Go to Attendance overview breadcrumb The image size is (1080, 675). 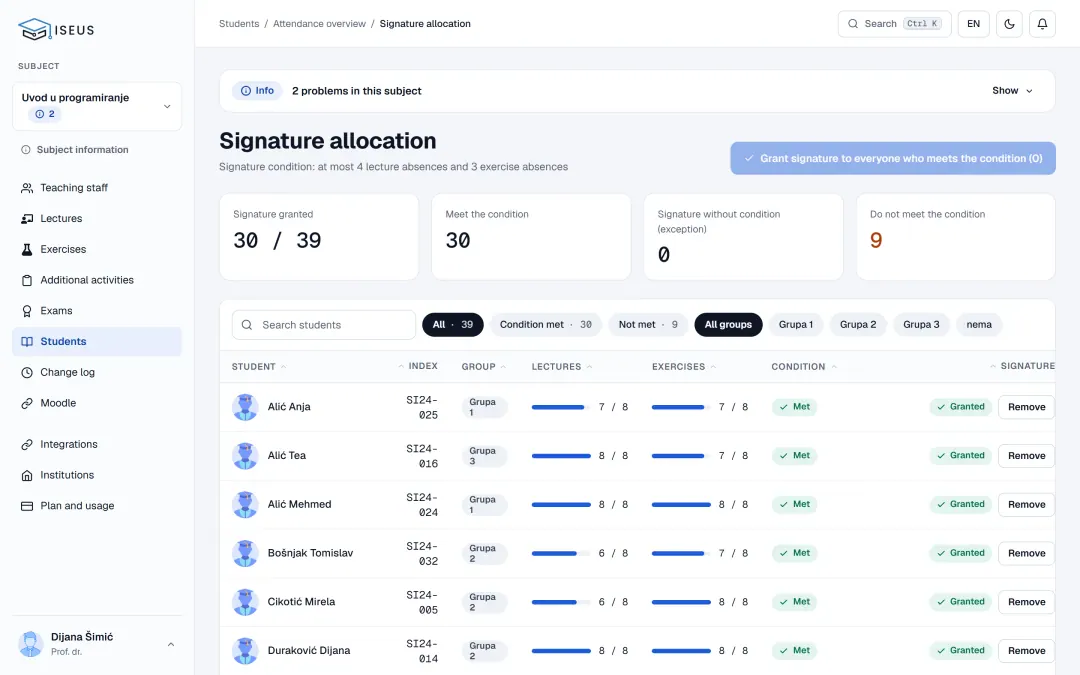[319, 24]
